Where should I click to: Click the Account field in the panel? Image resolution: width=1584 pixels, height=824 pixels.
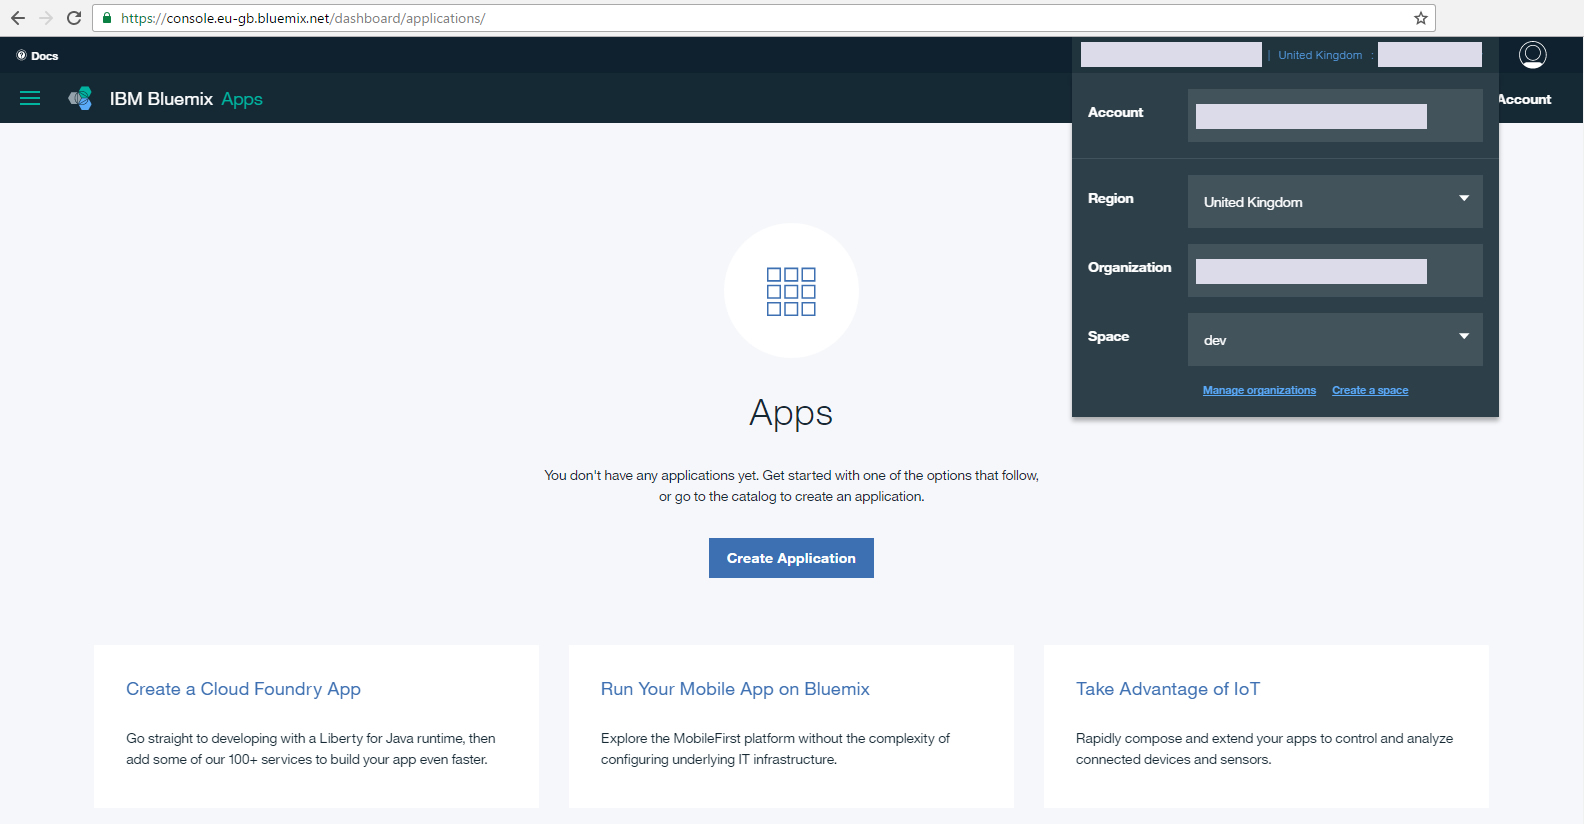click(1335, 116)
